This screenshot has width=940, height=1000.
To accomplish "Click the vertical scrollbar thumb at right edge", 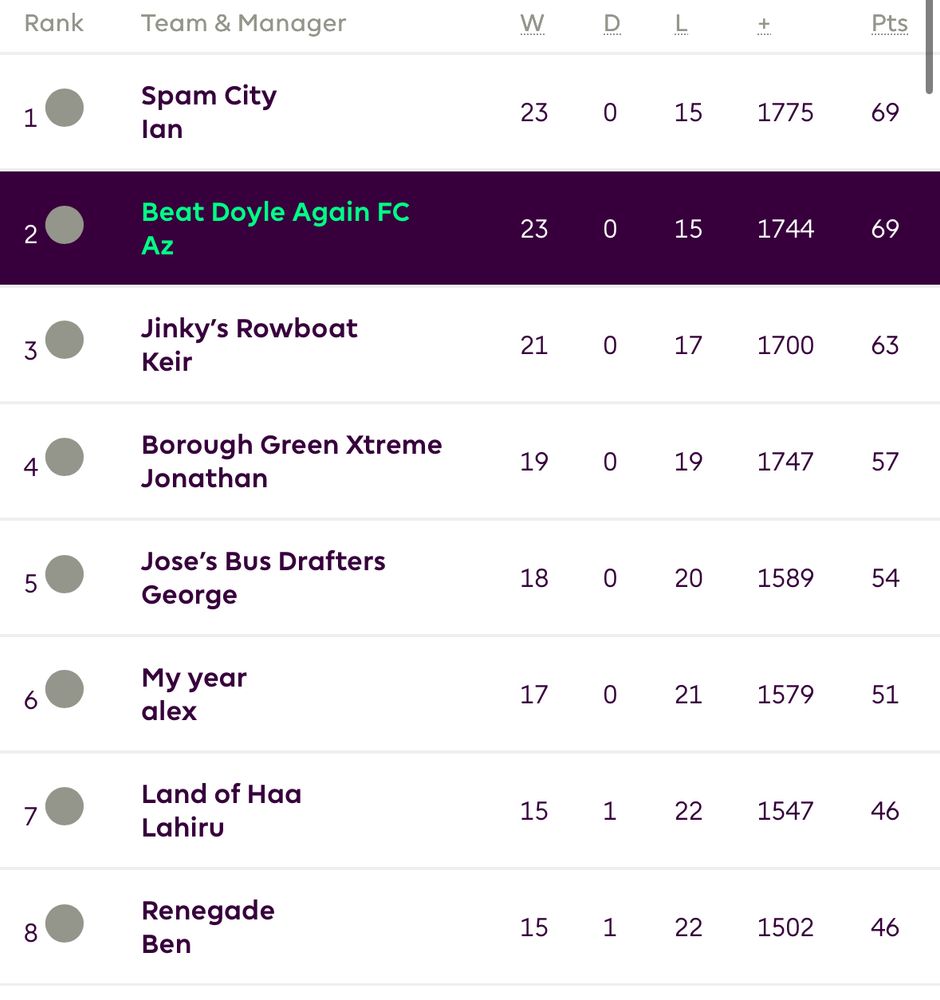I will click(930, 46).
